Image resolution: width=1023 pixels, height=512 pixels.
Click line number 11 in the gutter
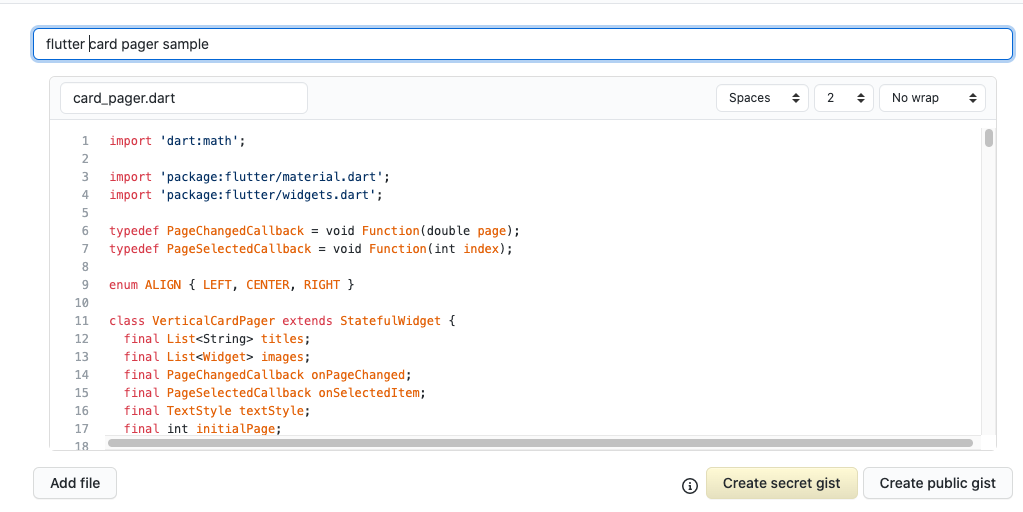(x=82, y=321)
